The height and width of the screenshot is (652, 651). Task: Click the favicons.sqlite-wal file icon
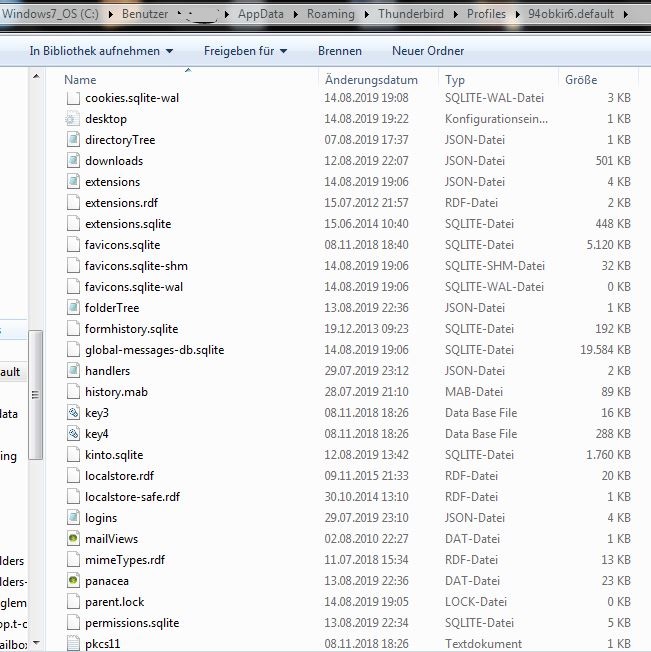73,287
